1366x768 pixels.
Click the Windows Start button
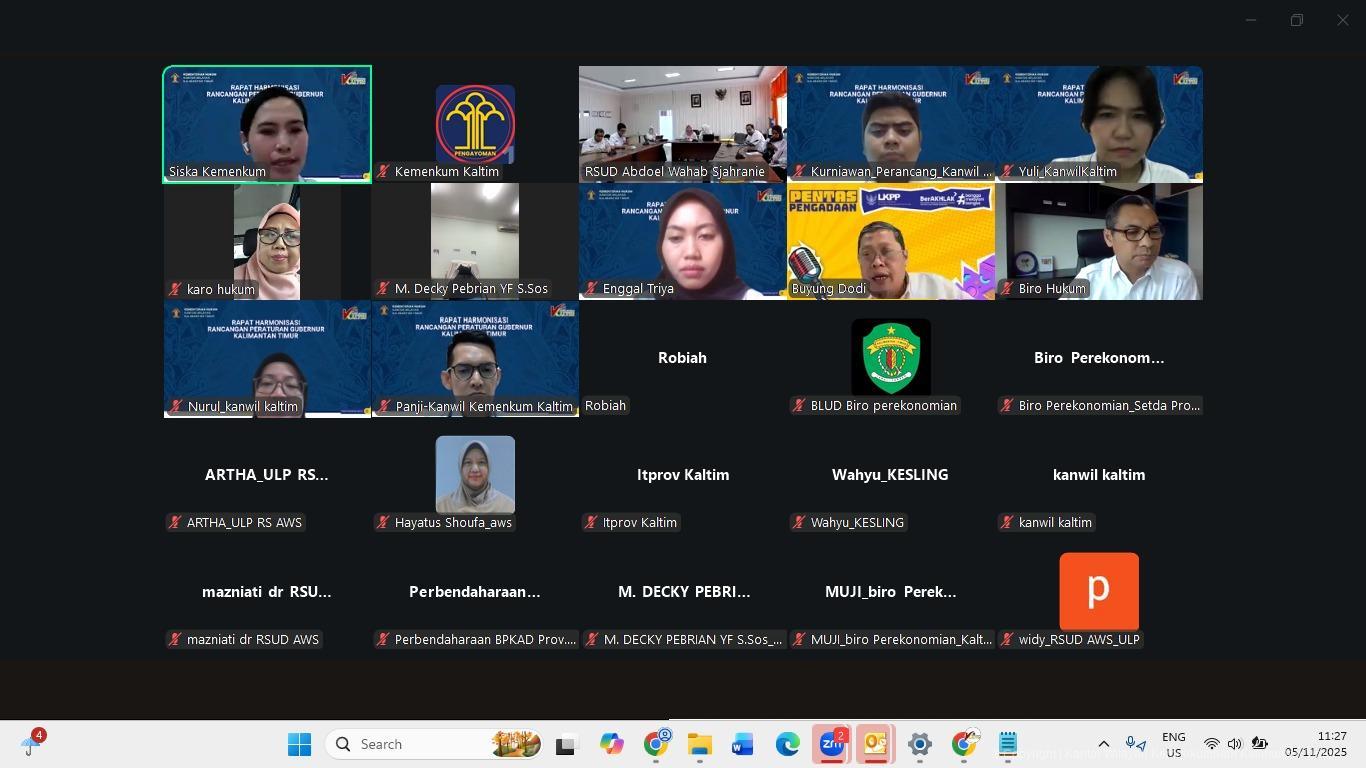tap(299, 744)
